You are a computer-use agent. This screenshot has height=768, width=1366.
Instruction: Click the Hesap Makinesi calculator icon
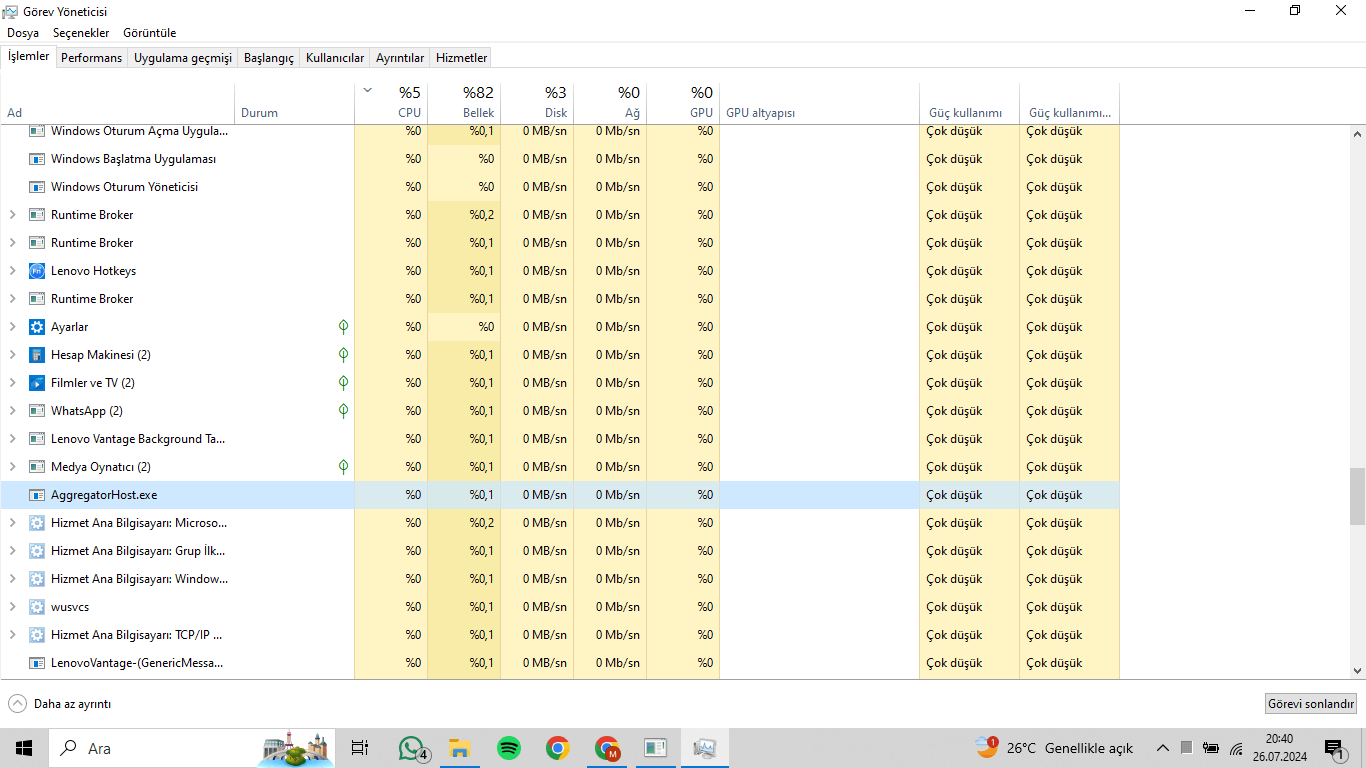(x=37, y=355)
